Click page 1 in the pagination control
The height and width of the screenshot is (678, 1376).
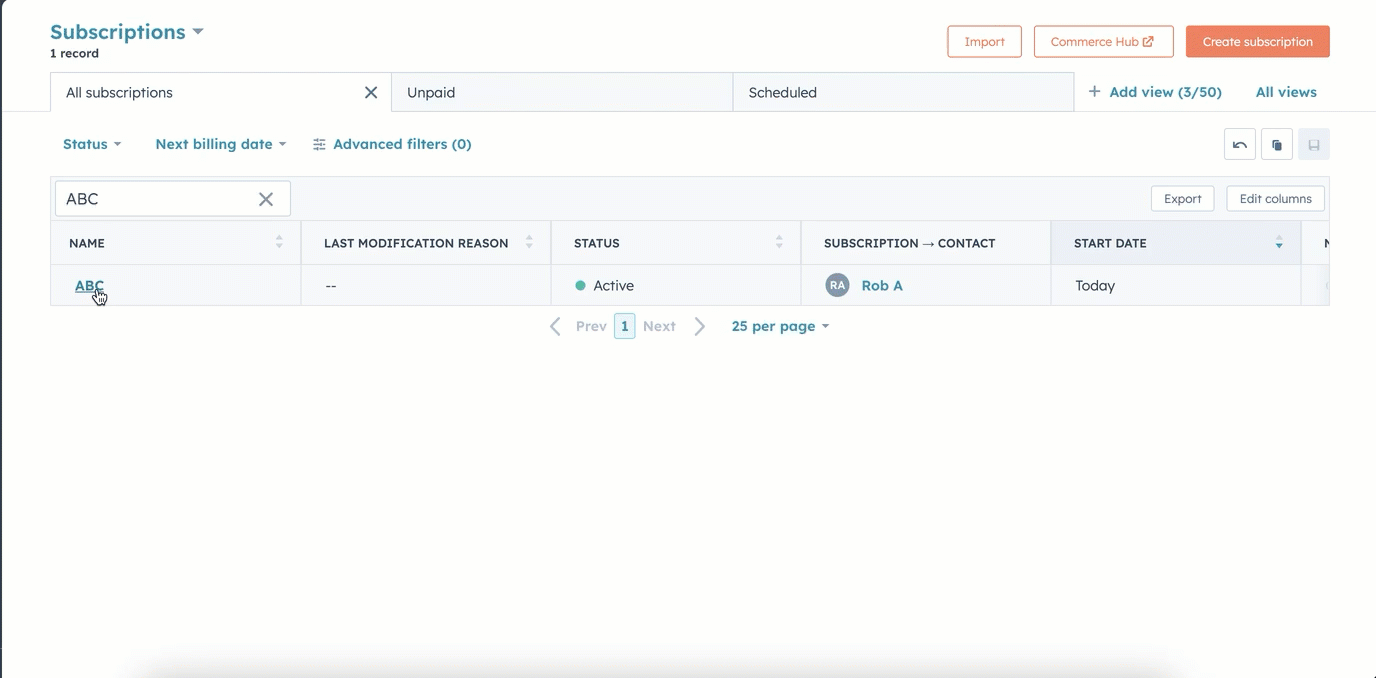pyautogui.click(x=624, y=325)
